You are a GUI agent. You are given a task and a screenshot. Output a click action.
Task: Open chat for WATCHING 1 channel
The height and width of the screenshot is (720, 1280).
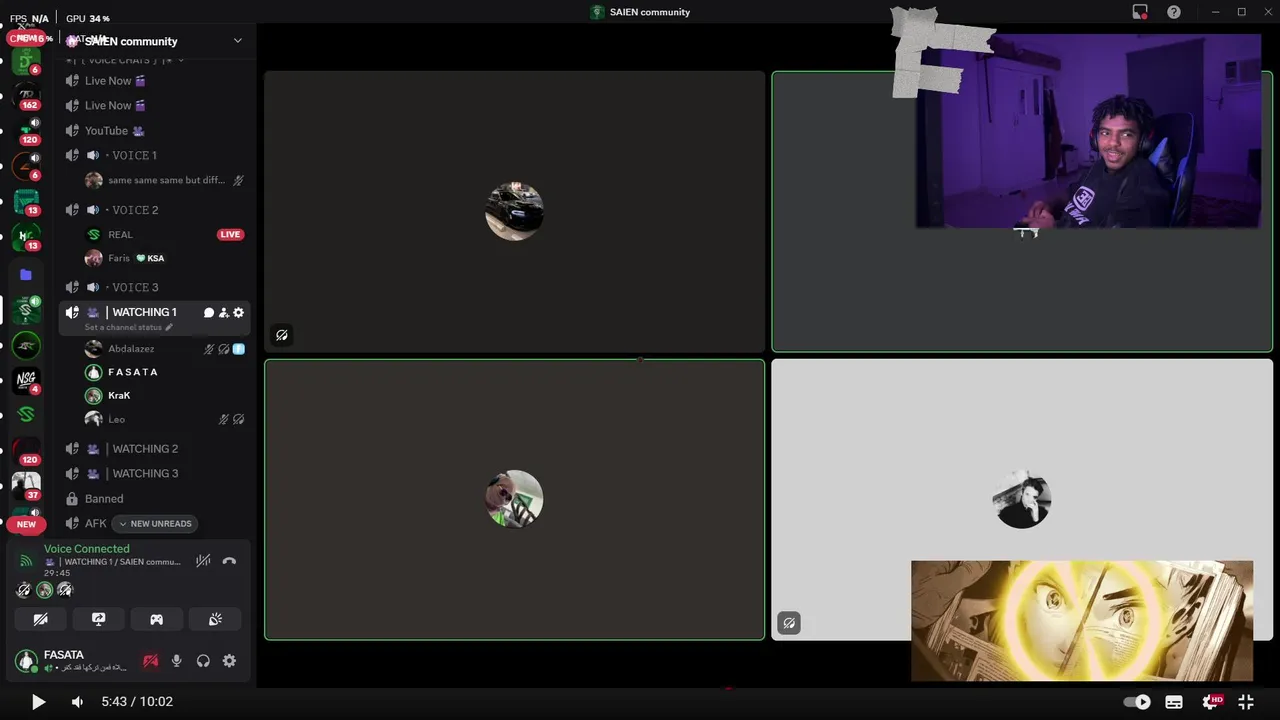[x=209, y=313]
